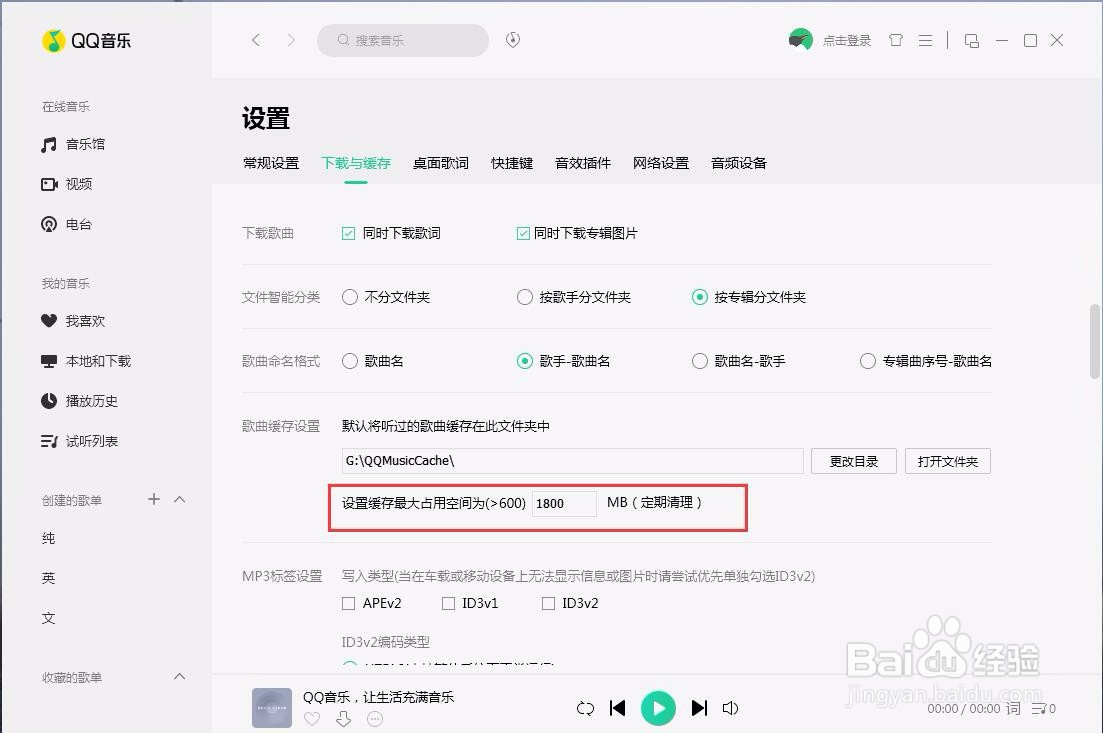Open the main menu hamburger icon
Screen dimensions: 1103x733
point(926,41)
